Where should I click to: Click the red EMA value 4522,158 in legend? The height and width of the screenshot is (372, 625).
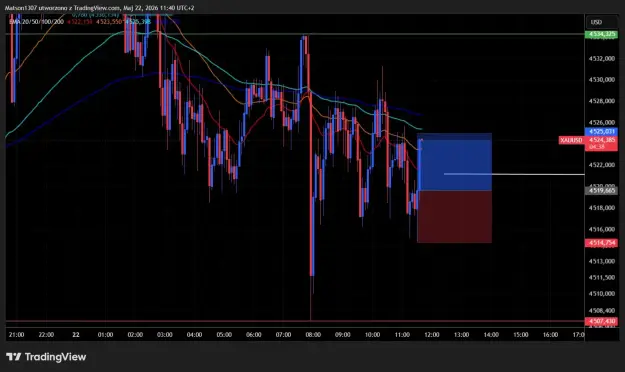point(80,22)
